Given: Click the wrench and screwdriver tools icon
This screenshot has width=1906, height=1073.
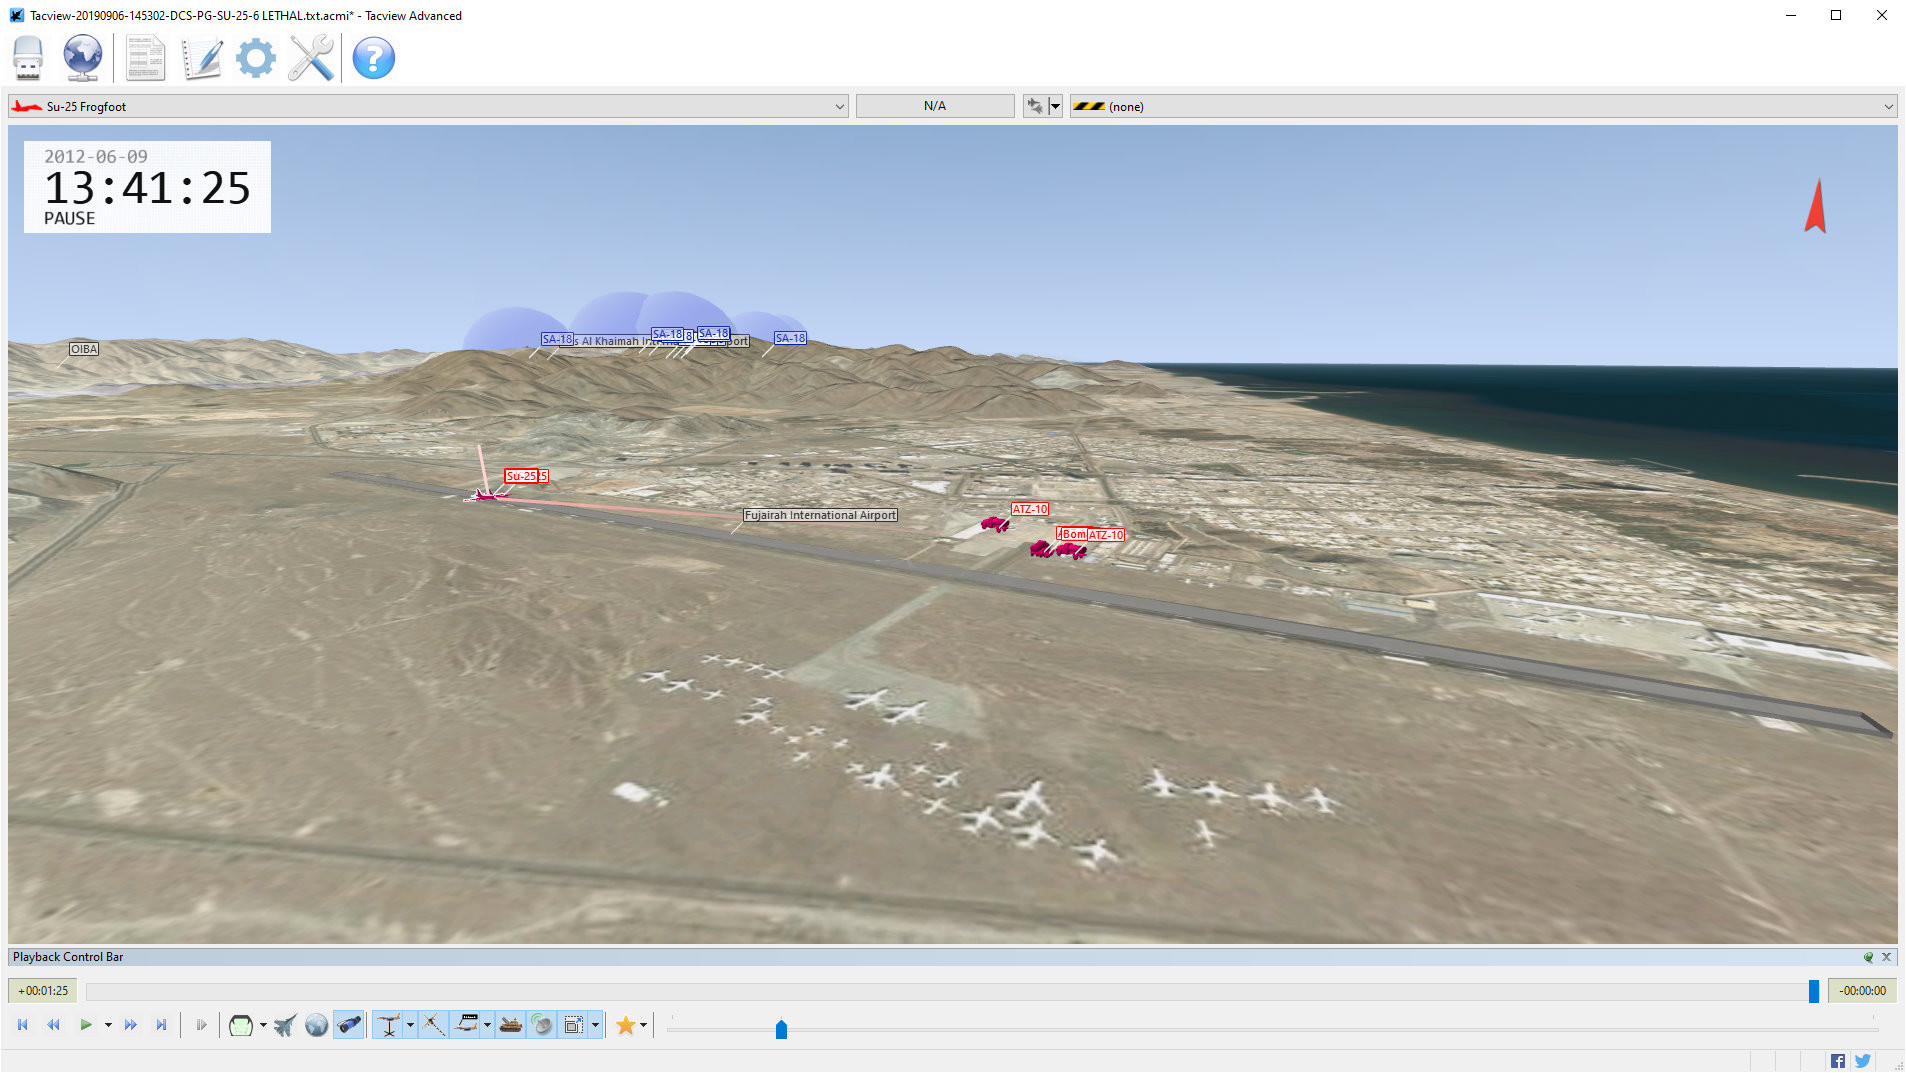Looking at the screenshot, I should click(311, 58).
